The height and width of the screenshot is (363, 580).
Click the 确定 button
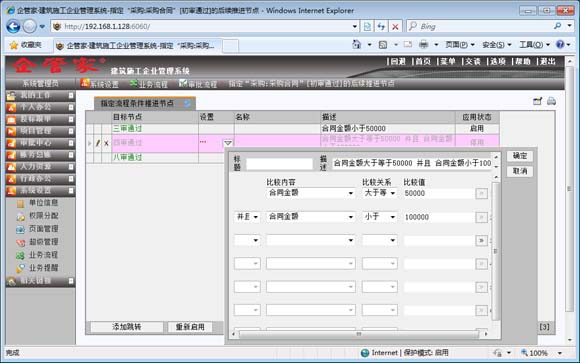(520, 156)
